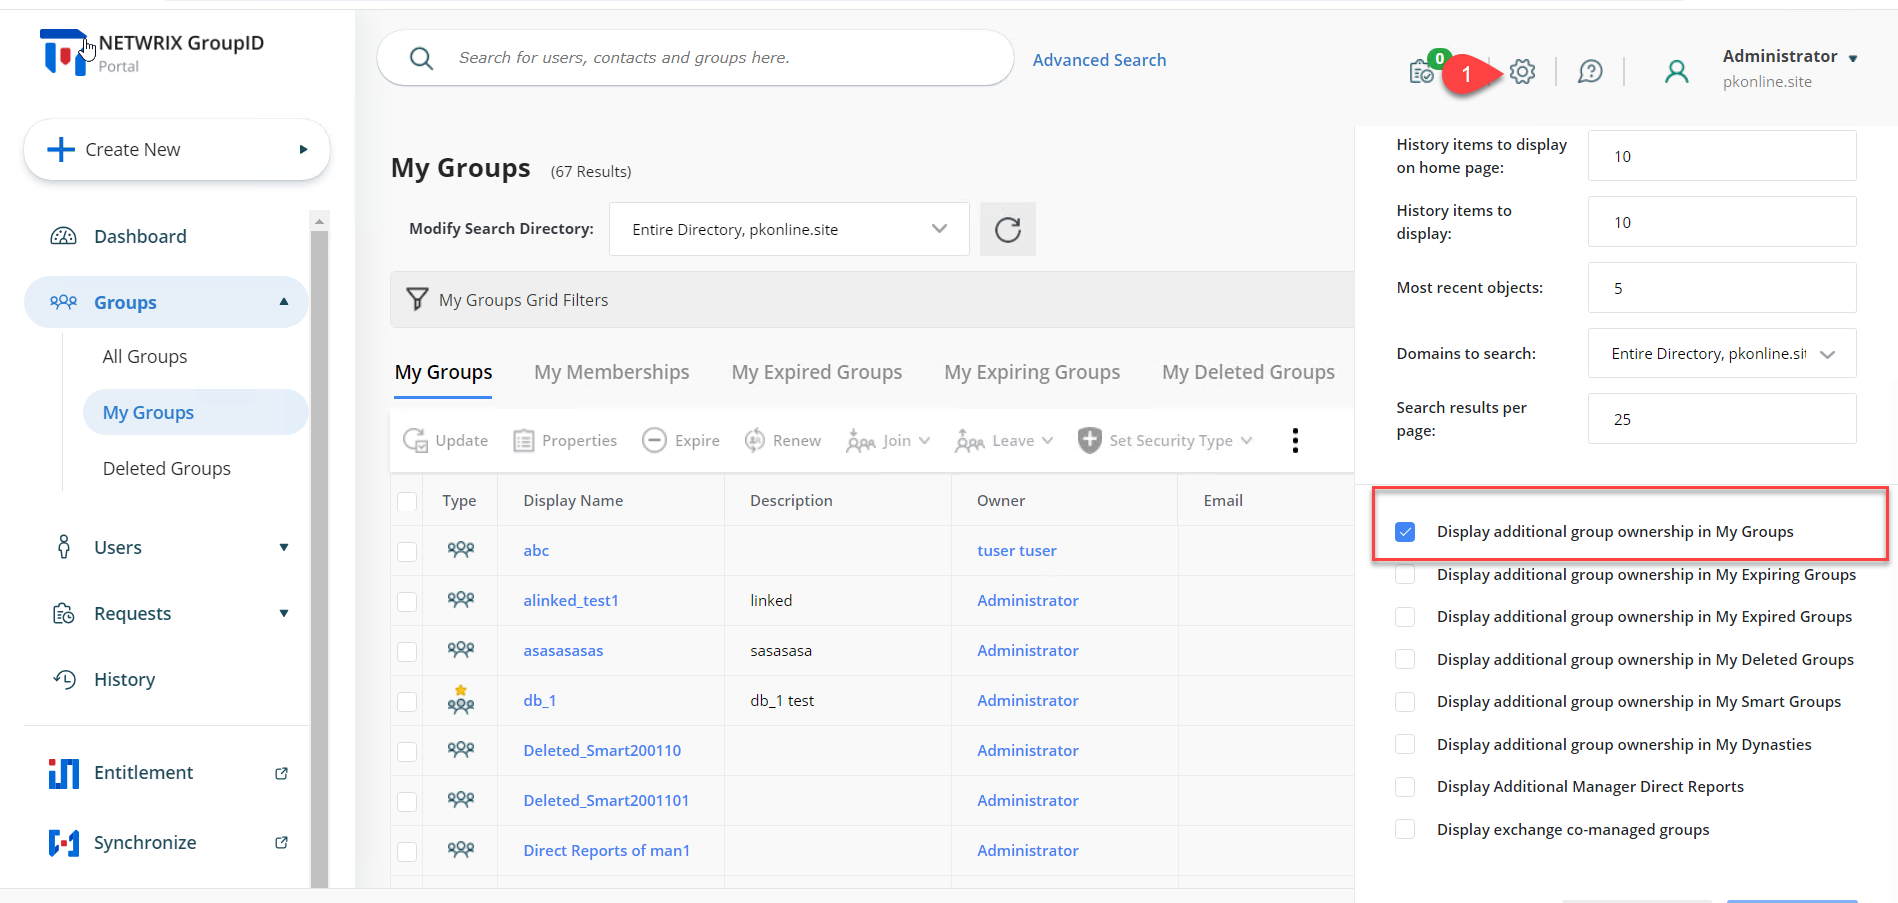Open the My Expiring Groups tab
The width and height of the screenshot is (1898, 903).
click(x=1031, y=371)
